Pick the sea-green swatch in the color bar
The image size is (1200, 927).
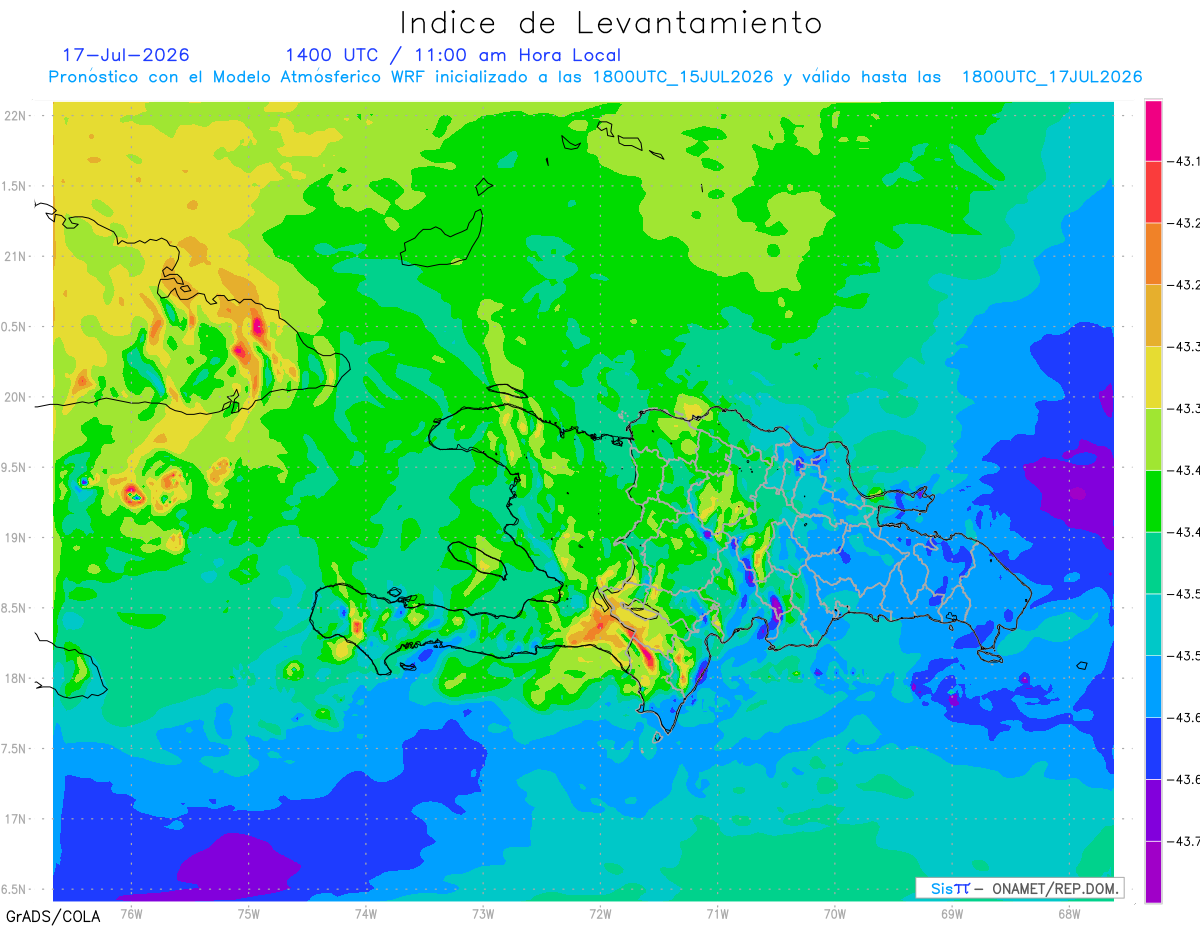pyautogui.click(x=1153, y=563)
